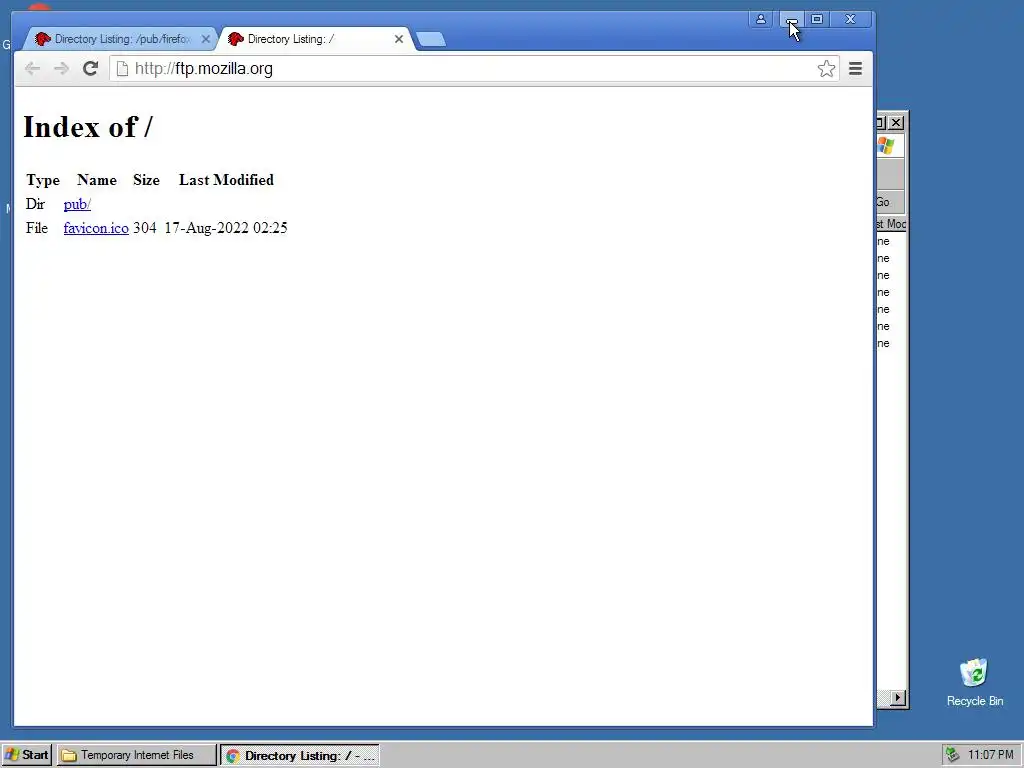Viewport: 1024px width, 768px height.
Task: Open the Chrome user profile button
Action: pyautogui.click(x=761, y=19)
